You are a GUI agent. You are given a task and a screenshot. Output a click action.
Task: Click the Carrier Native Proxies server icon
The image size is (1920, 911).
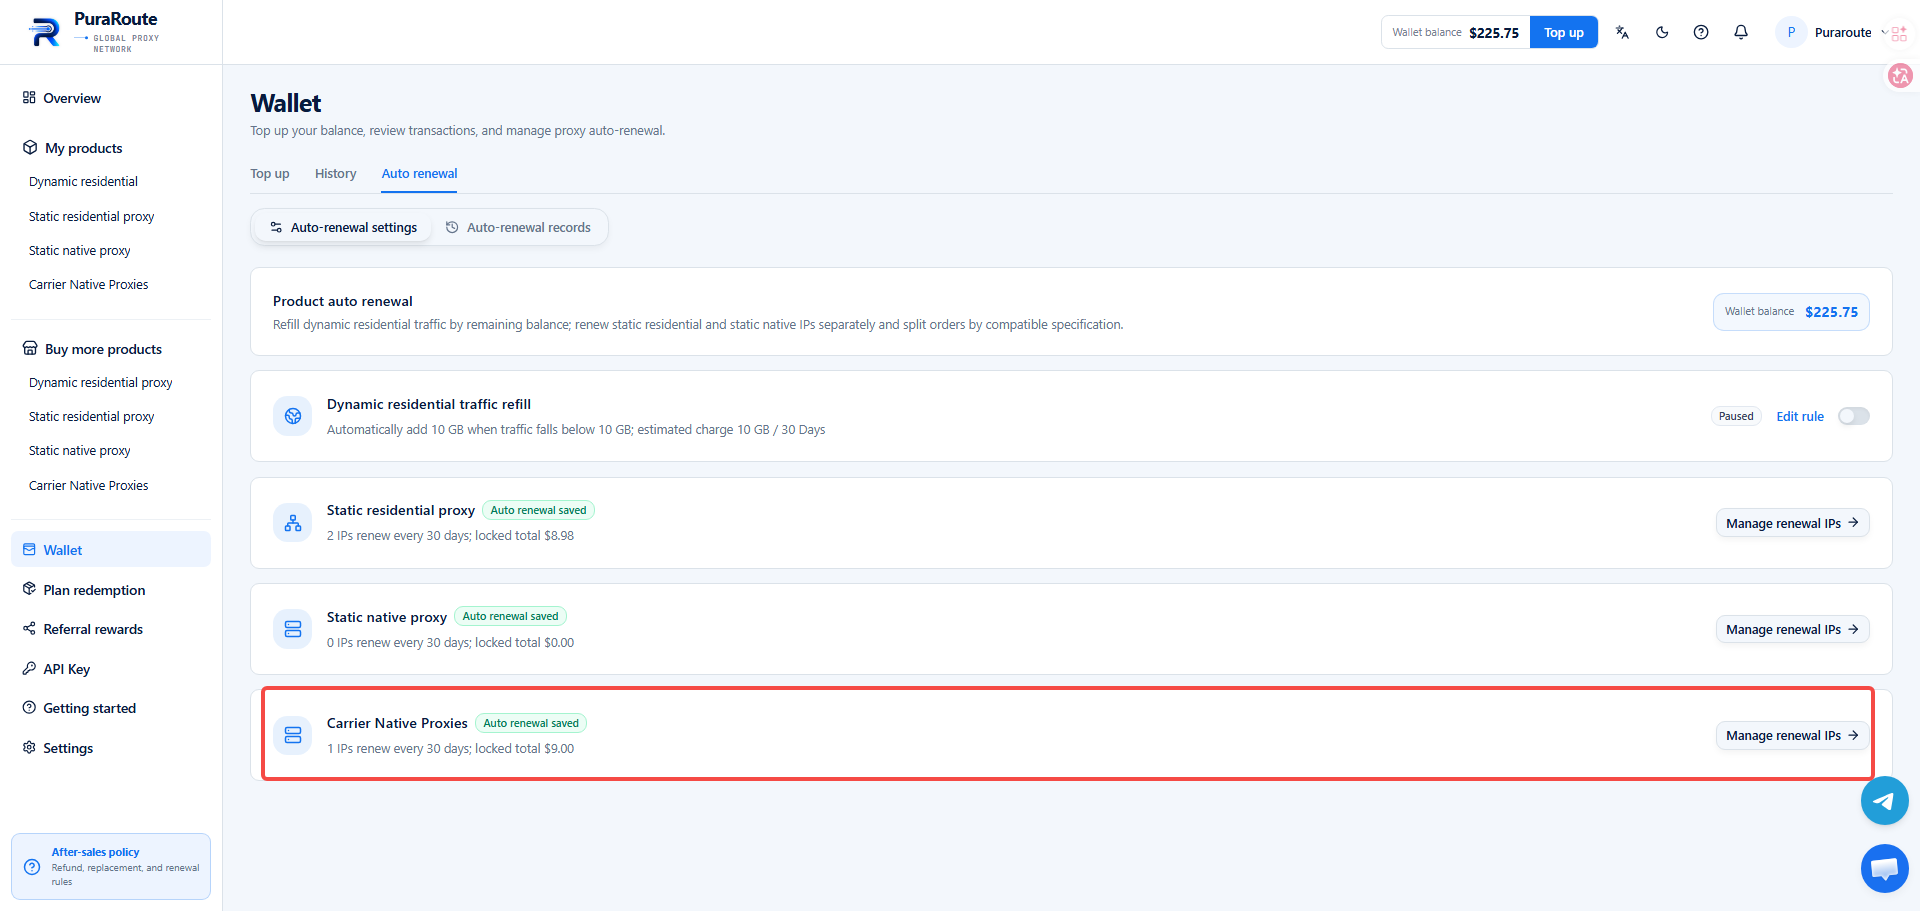293,735
